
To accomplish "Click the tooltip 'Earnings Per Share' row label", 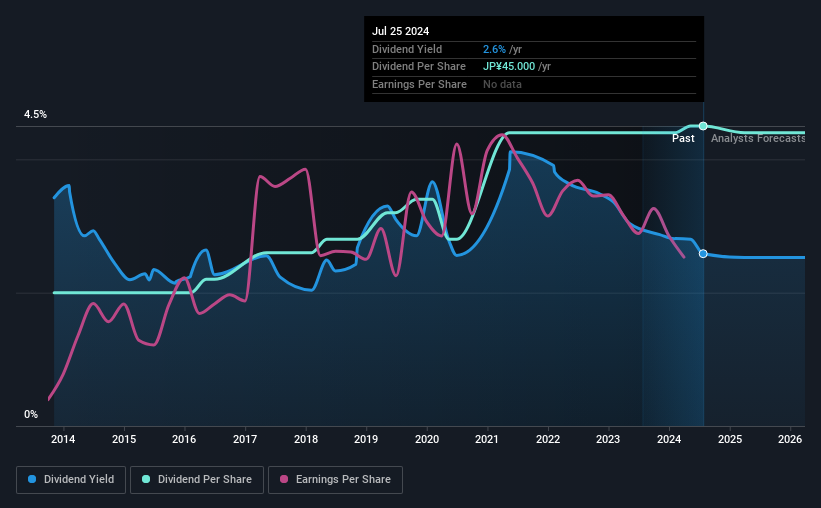I will pyautogui.click(x=419, y=84).
